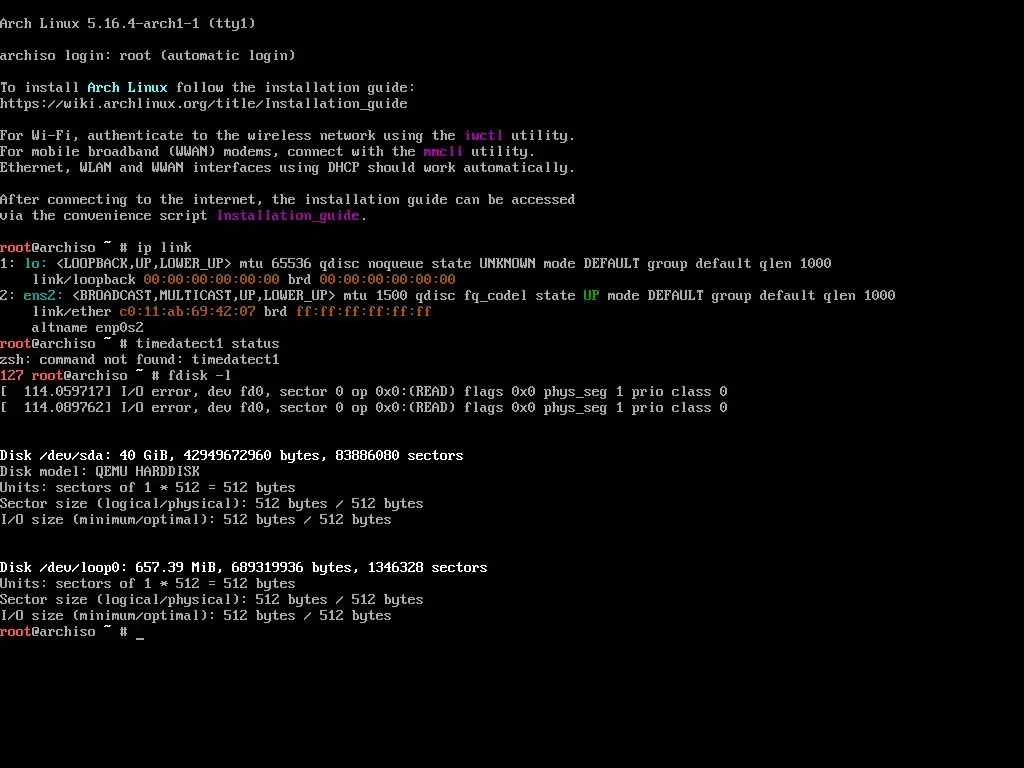Viewport: 1024px width, 768px height.
Task: Click the magenta mmcli utility name
Action: point(443,152)
